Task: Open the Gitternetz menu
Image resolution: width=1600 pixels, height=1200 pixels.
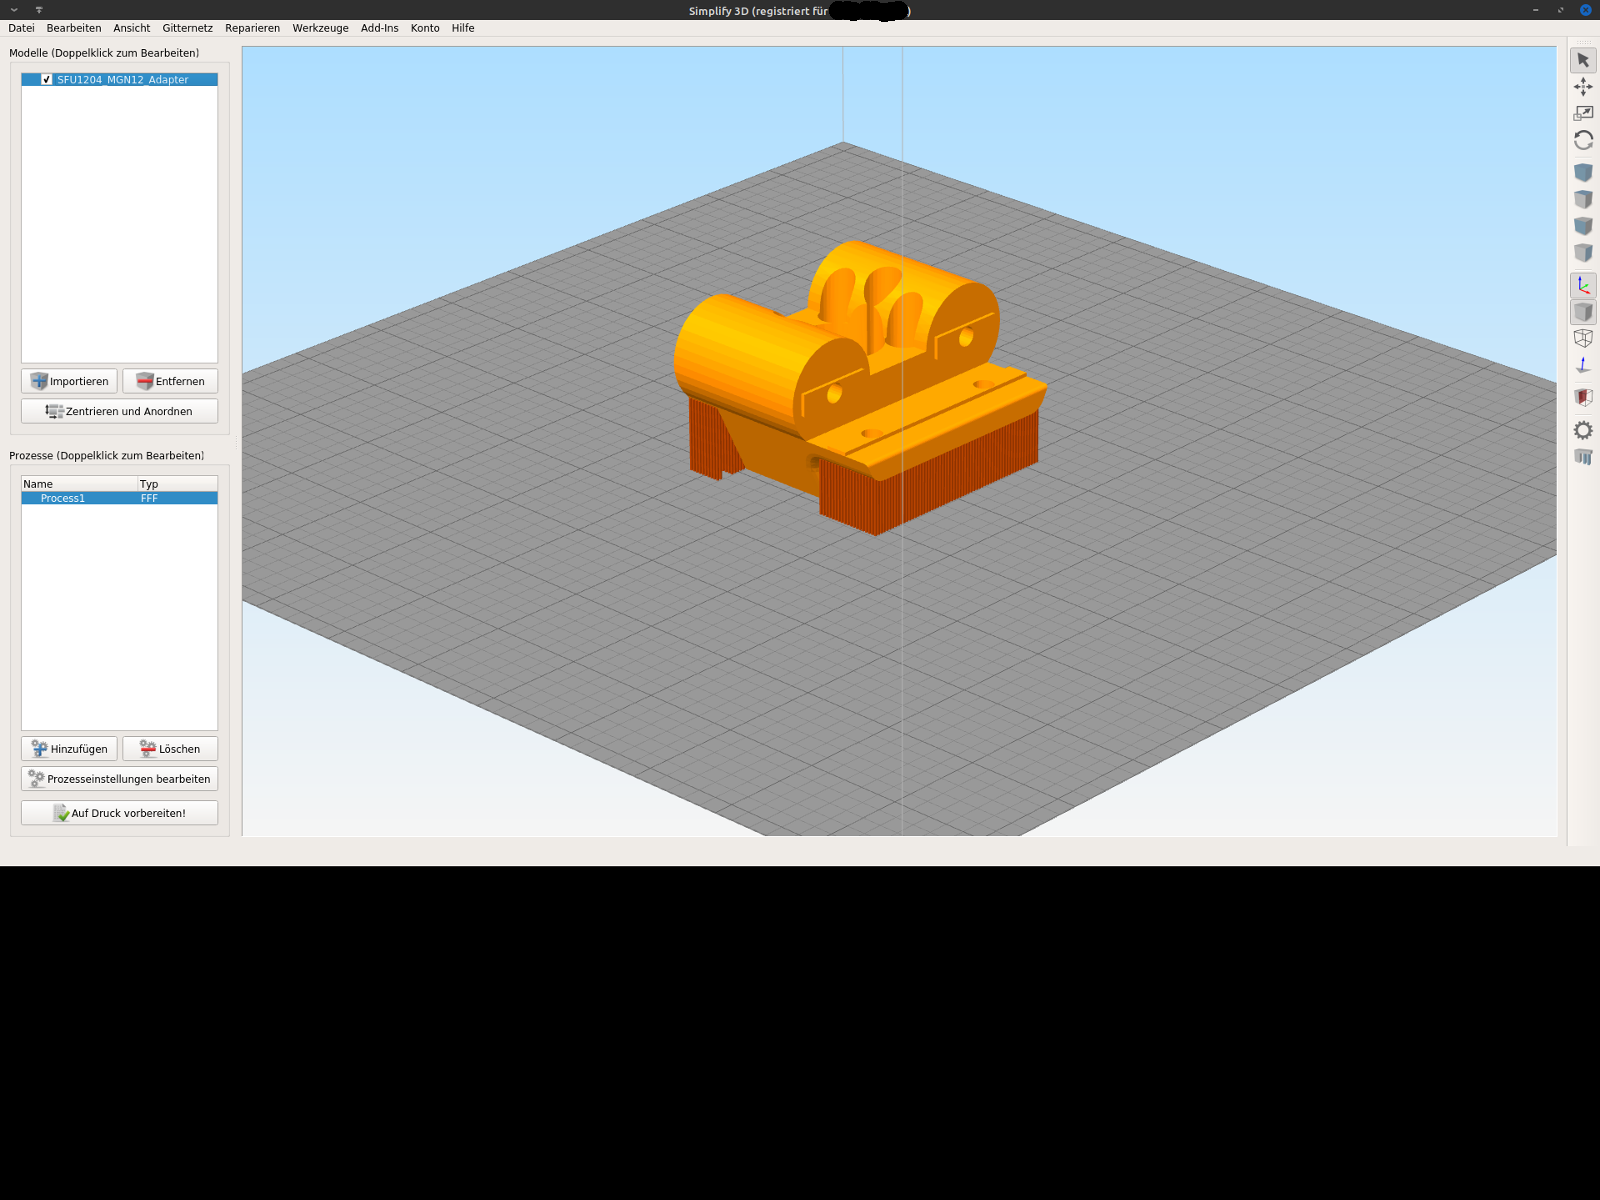Action: [188, 28]
